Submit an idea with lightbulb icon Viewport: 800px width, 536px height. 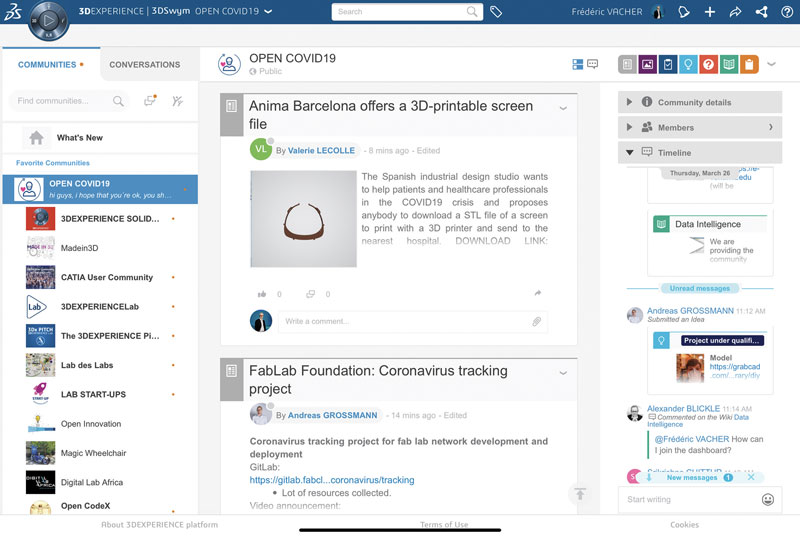(688, 64)
